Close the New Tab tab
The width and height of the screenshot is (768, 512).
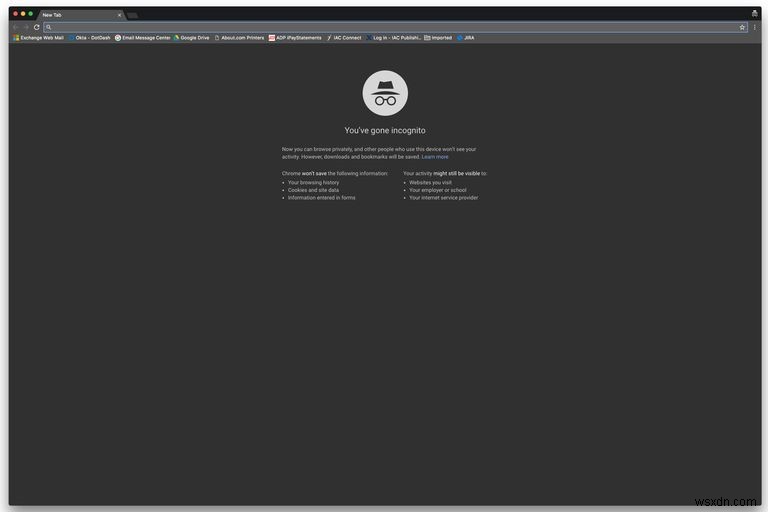coord(119,15)
